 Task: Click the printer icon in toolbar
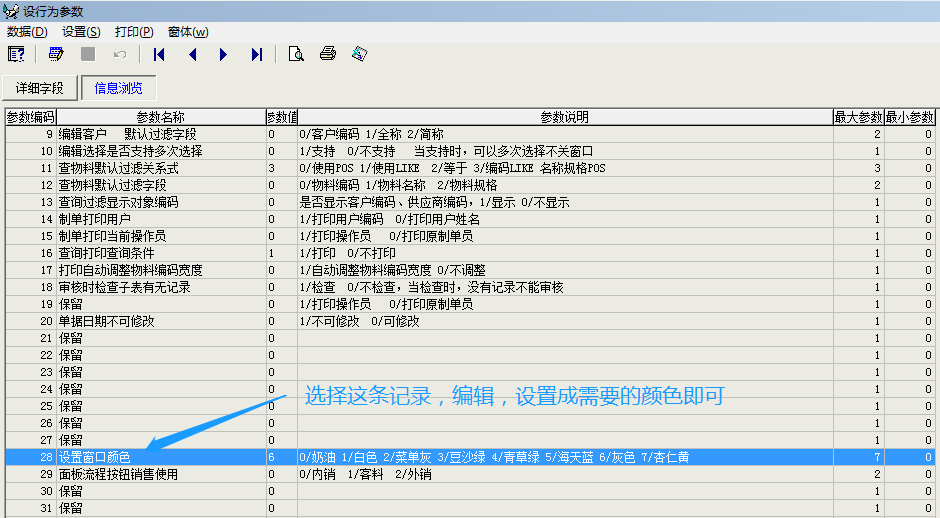click(x=327, y=54)
